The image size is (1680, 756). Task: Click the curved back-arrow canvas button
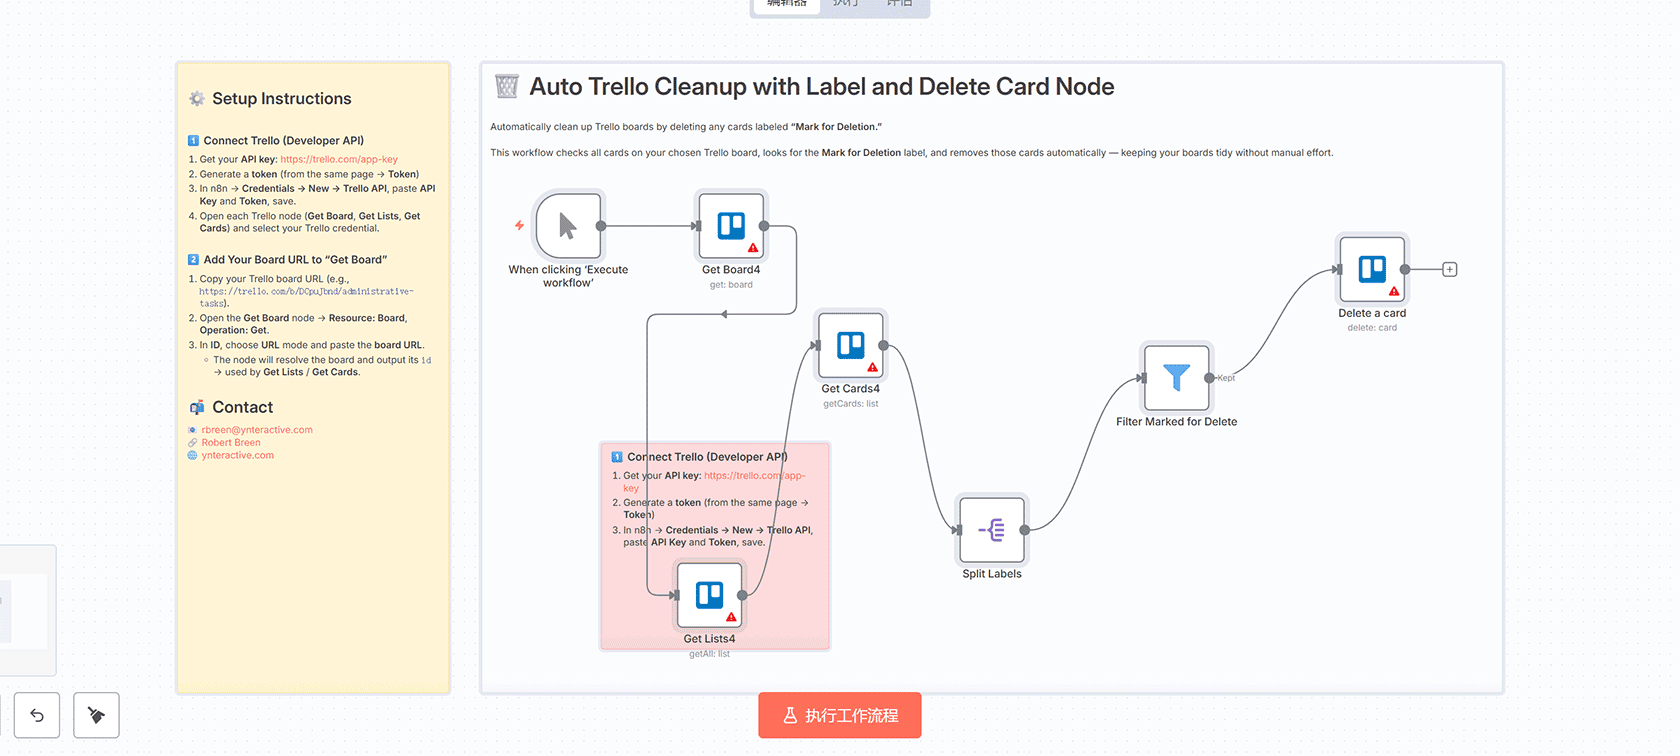[37, 715]
